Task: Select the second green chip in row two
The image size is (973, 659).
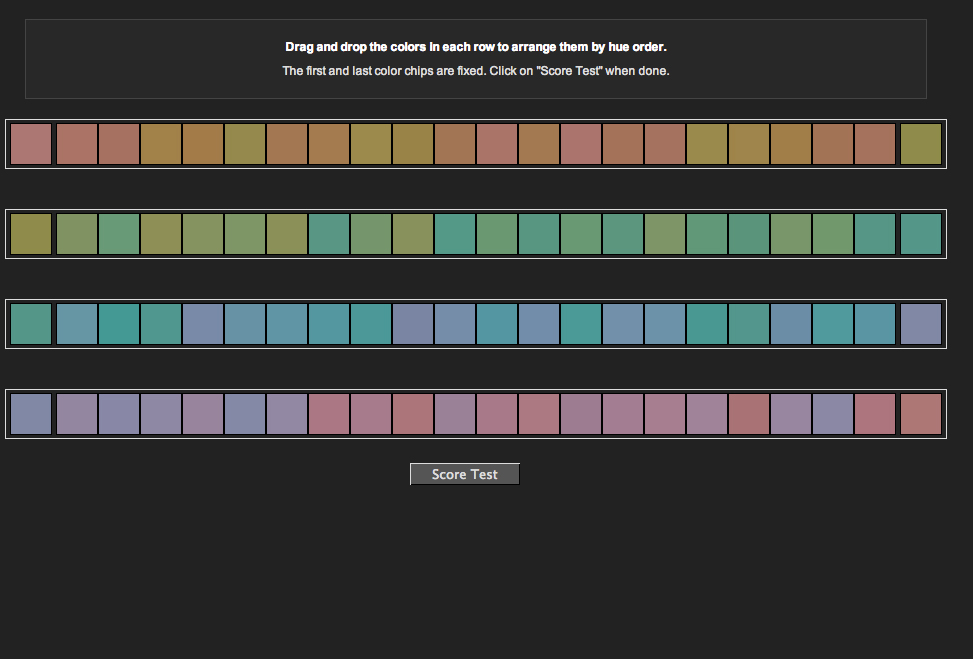Action: (76, 233)
